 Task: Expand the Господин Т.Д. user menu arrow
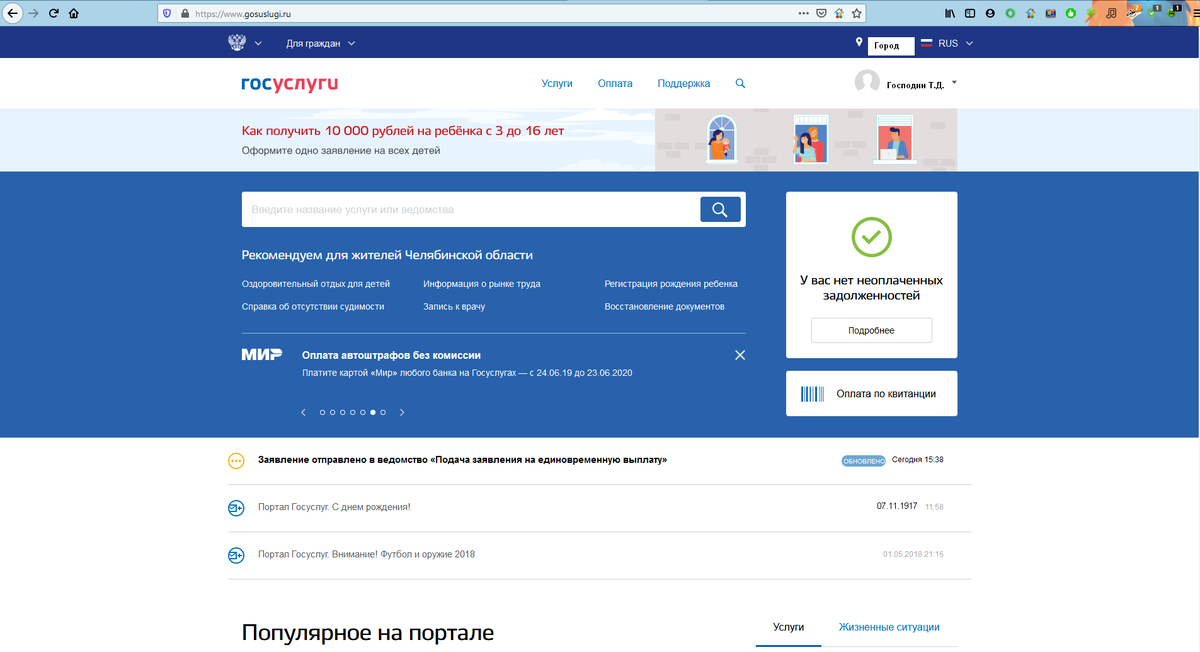pyautogui.click(x=954, y=82)
